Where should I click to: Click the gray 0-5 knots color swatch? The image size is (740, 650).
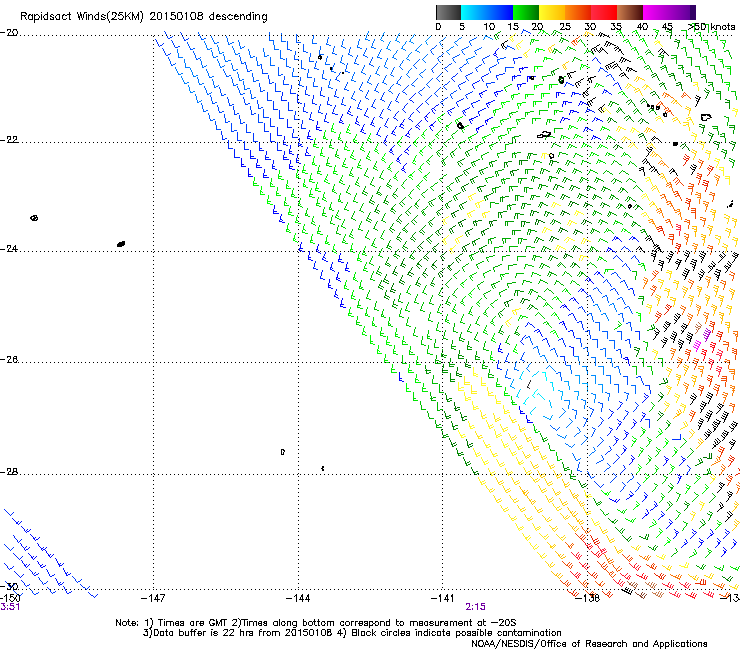448,12
